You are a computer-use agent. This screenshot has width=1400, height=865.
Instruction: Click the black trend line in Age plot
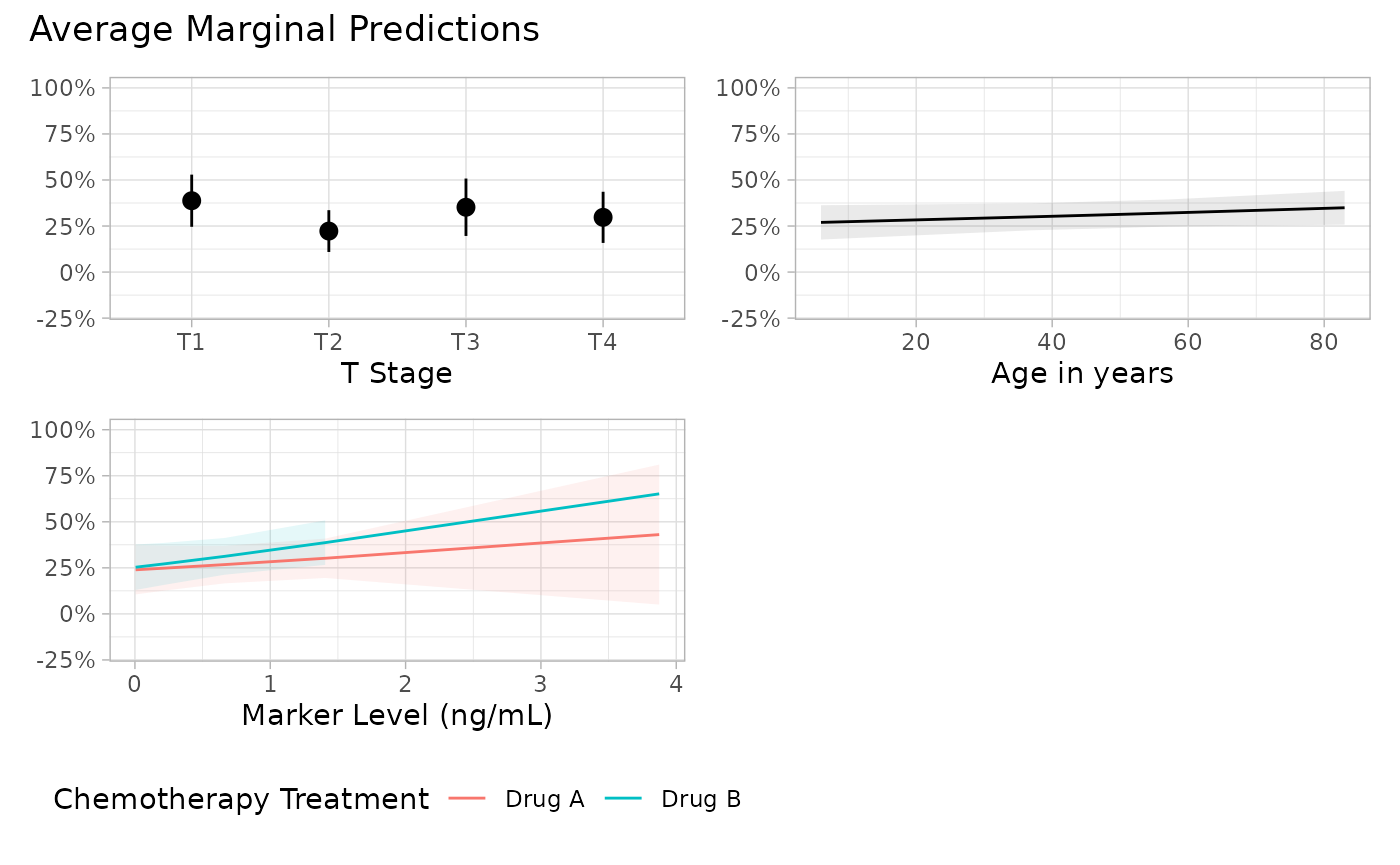(x=1082, y=215)
